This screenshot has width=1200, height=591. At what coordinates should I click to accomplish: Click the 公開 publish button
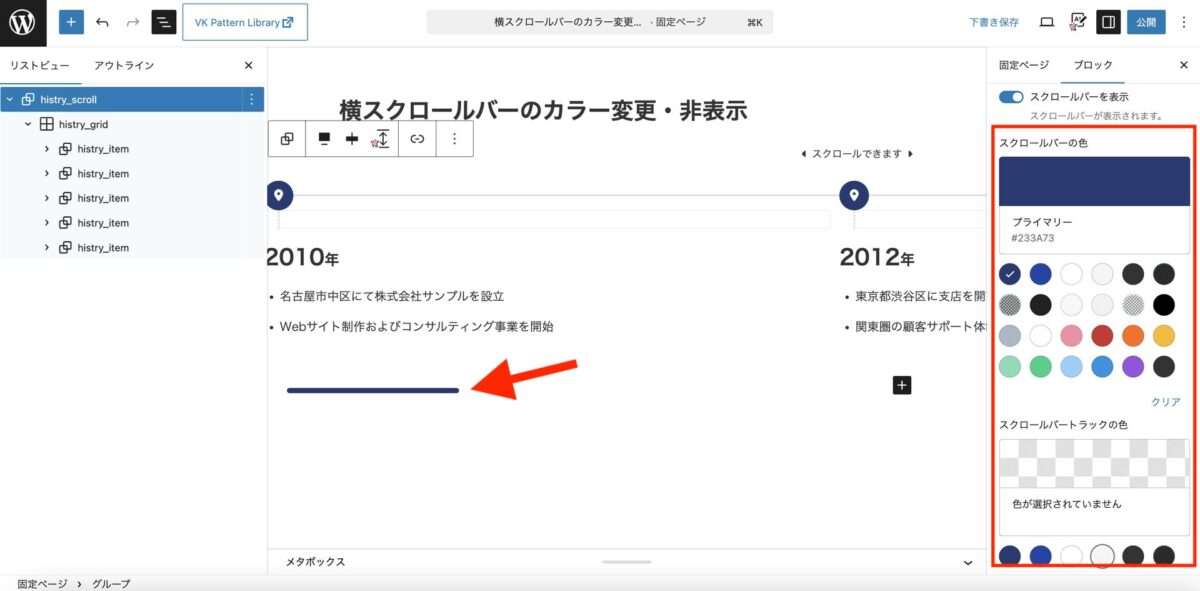[x=1146, y=22]
